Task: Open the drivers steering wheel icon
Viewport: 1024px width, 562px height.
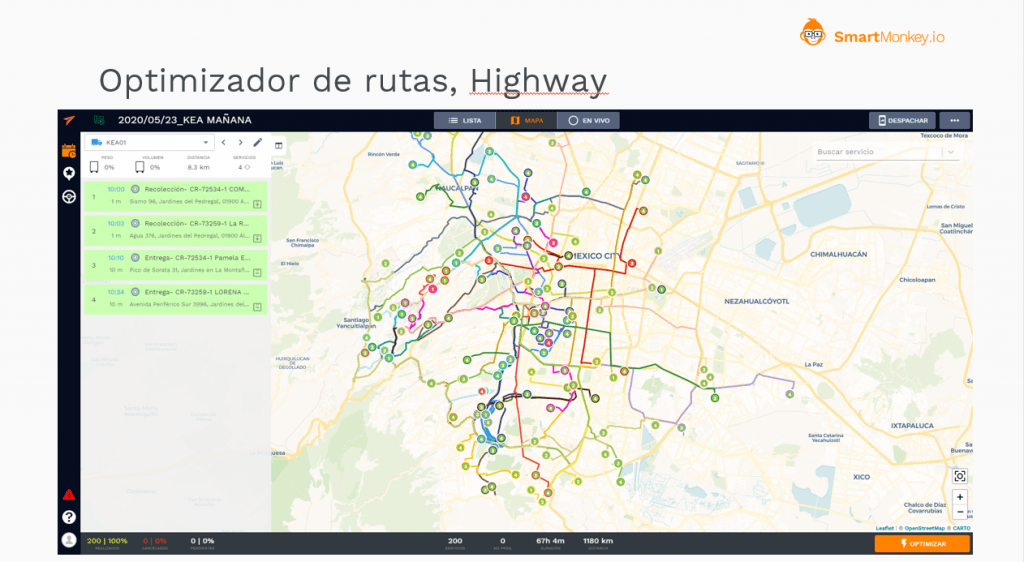Action: (69, 196)
